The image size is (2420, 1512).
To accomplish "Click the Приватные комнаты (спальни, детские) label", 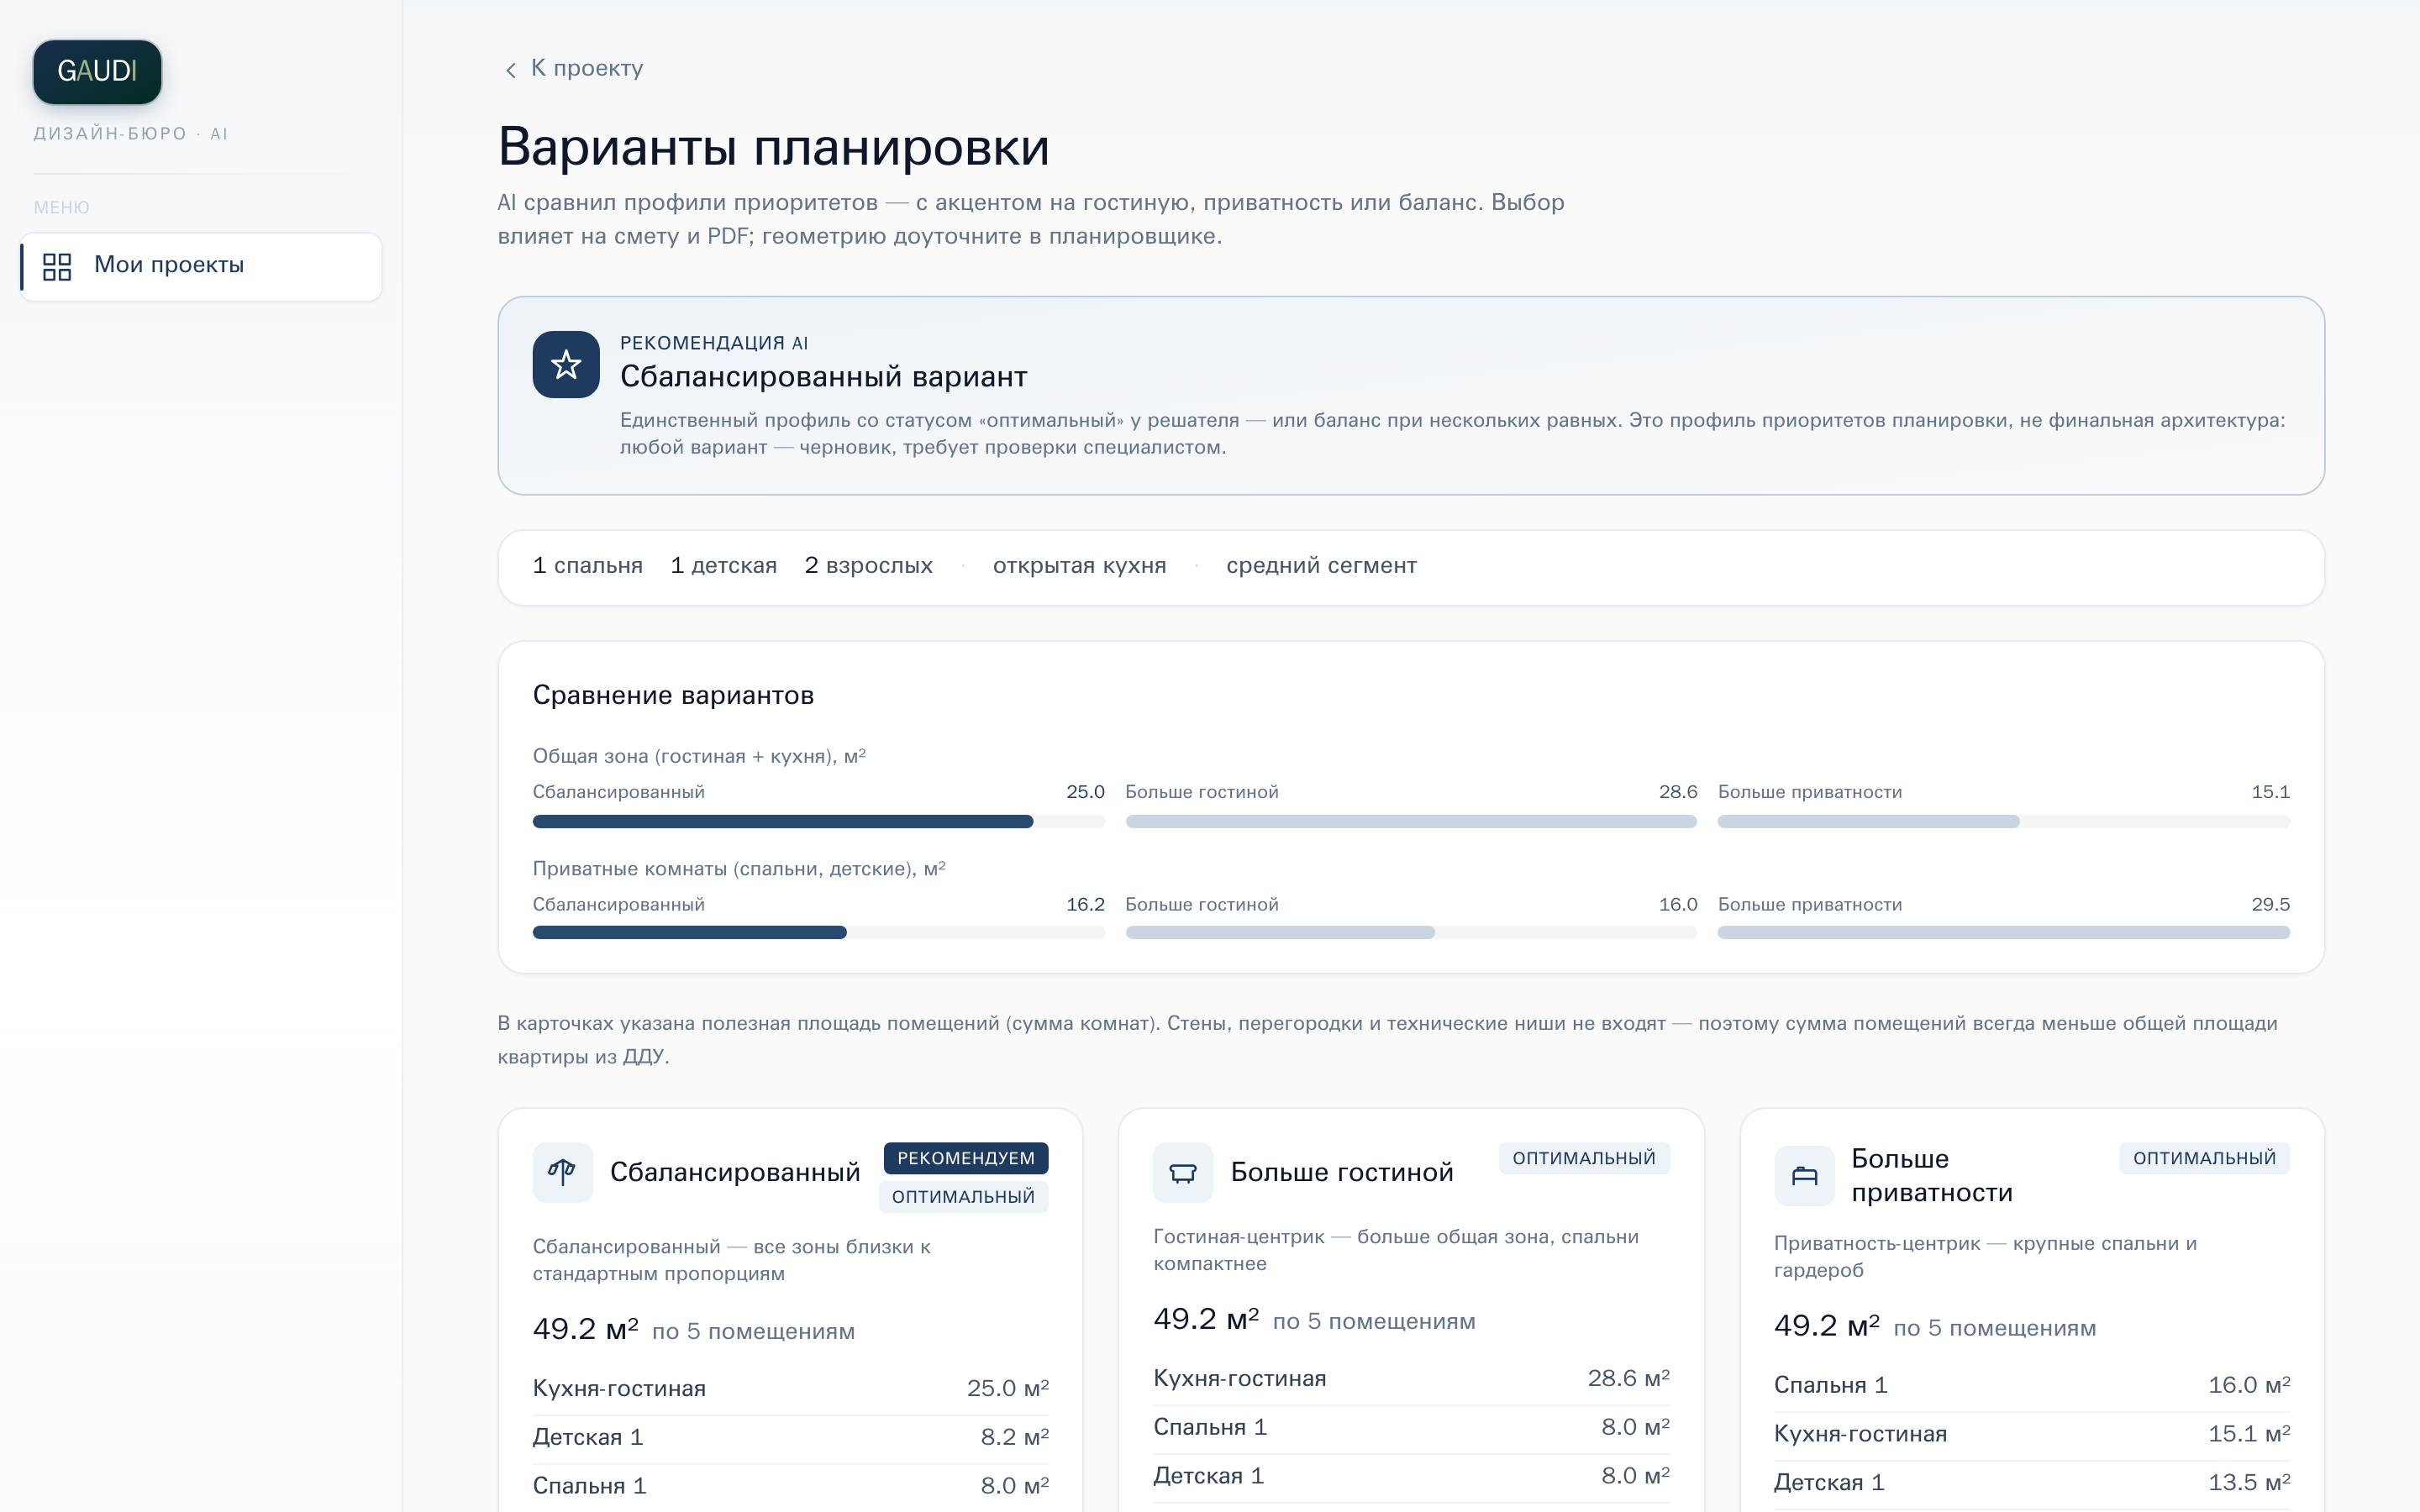I will 739,869.
